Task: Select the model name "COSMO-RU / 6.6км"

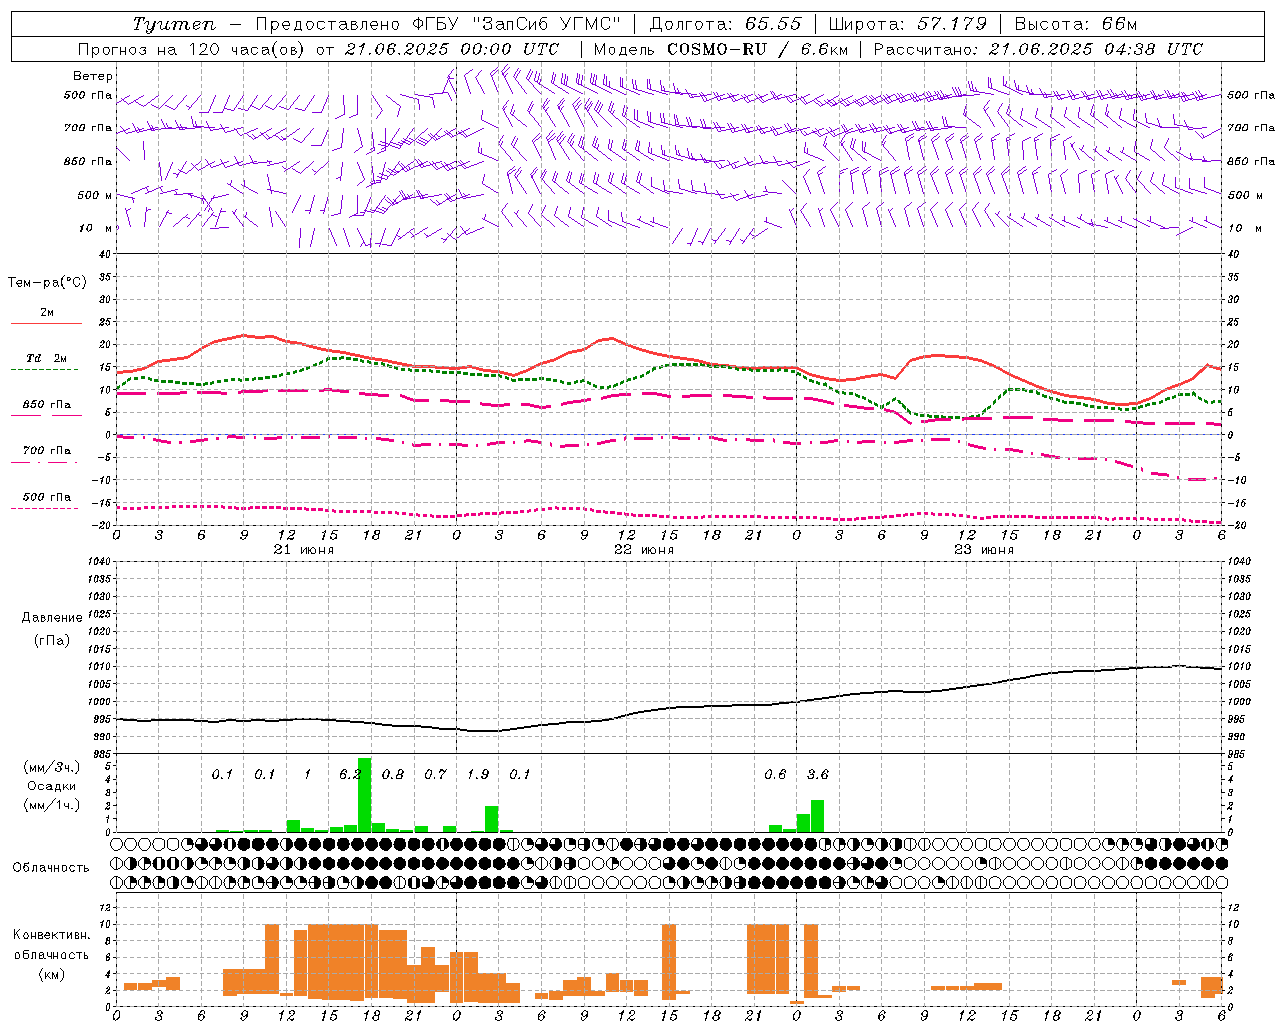Action: [x=758, y=49]
